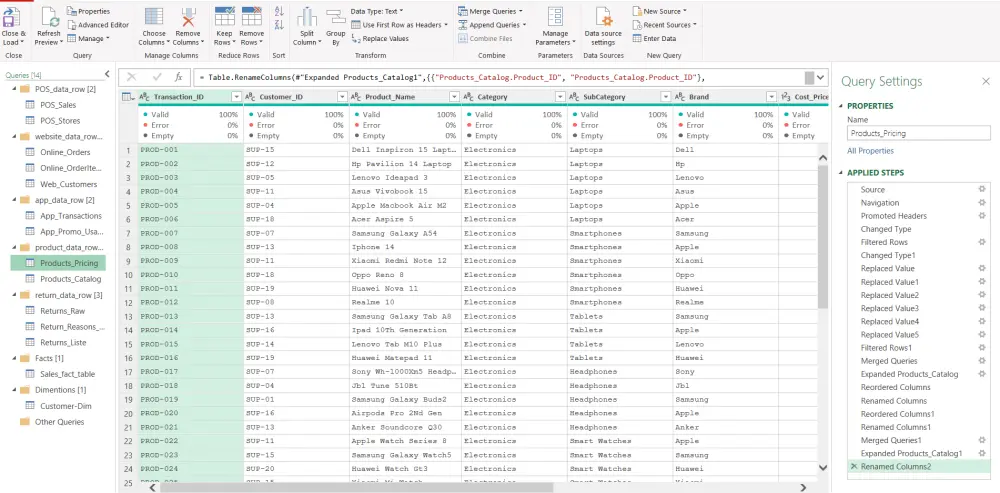Open gear settings for Merged Queries1 step
This screenshot has width=1000, height=493.
coord(982,440)
